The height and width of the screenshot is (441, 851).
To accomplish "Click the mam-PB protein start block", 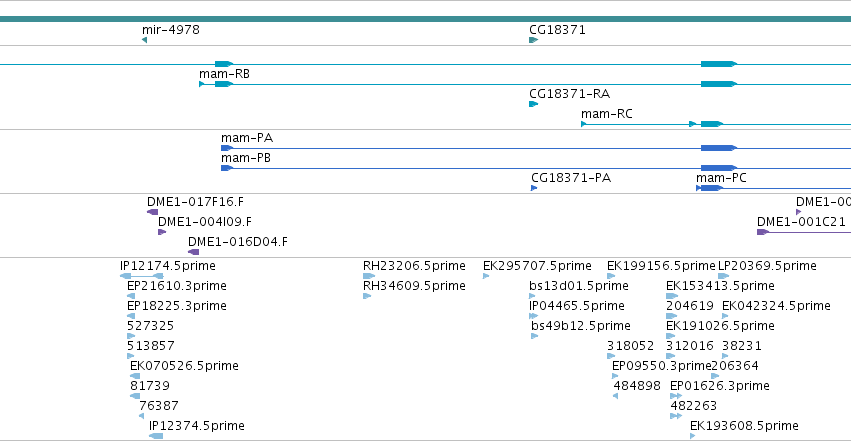I will coord(227,168).
